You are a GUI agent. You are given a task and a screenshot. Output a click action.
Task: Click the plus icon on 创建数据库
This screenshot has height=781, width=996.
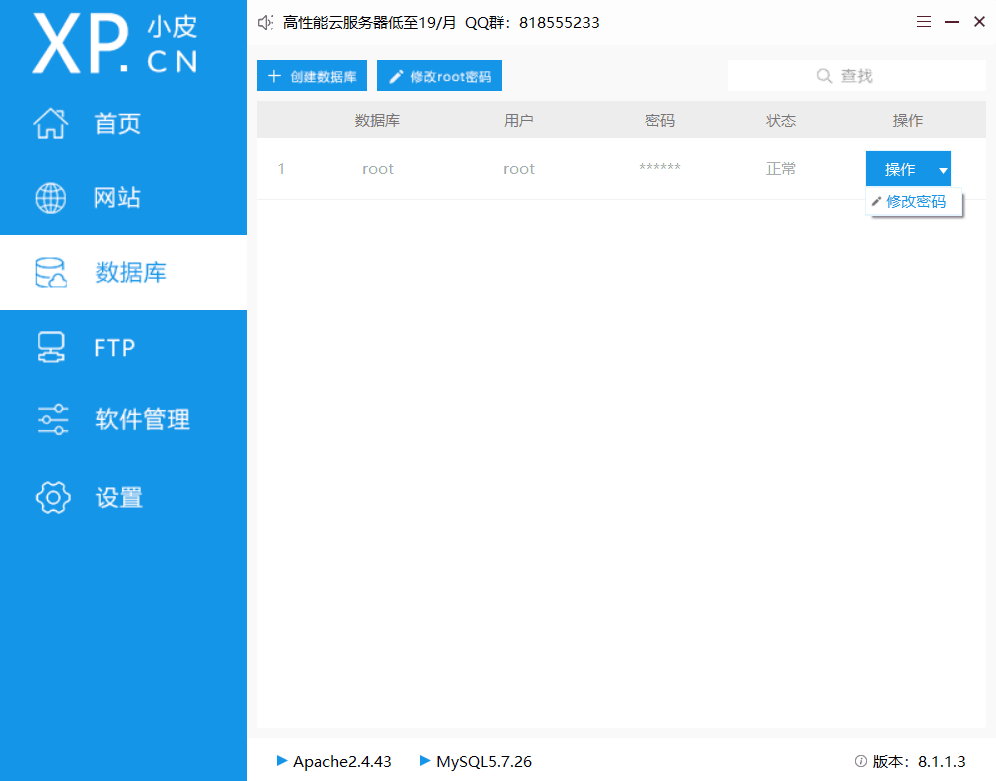tap(274, 76)
